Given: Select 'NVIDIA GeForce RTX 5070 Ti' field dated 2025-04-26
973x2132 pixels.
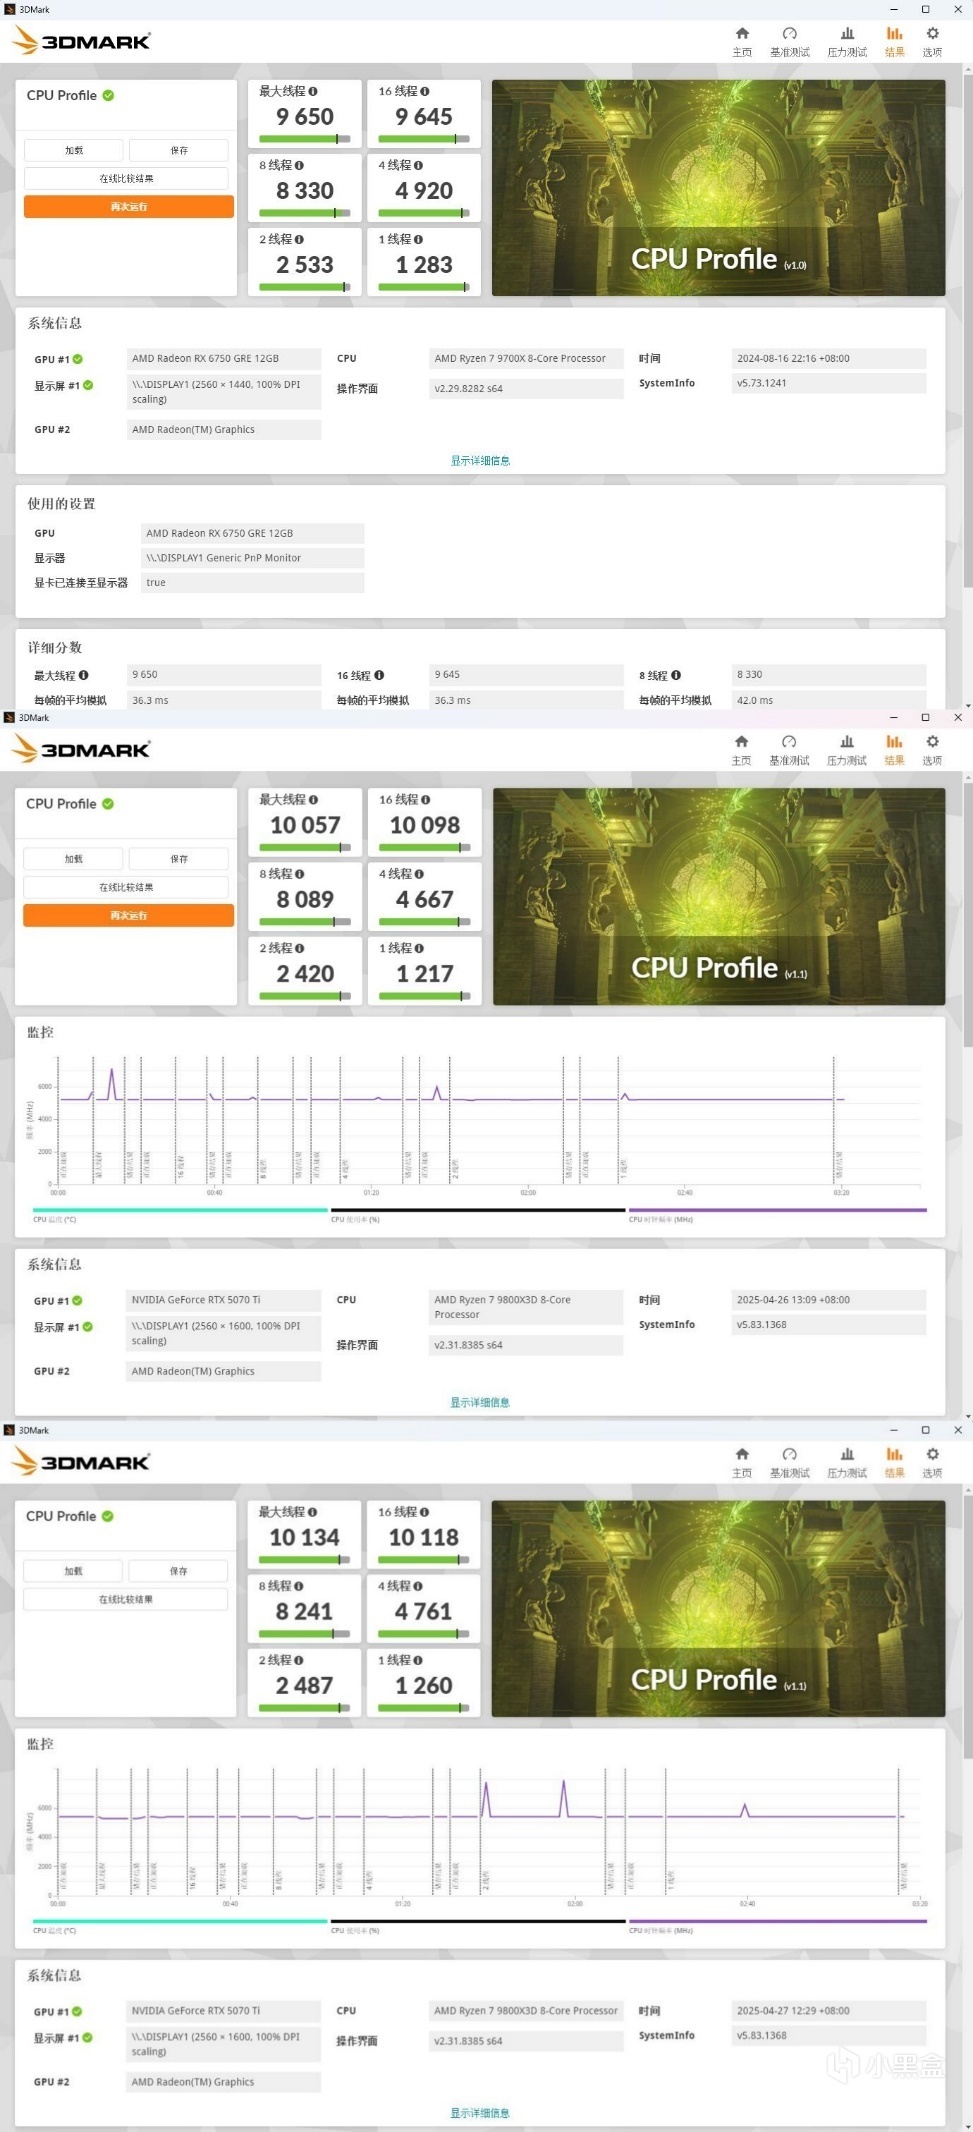Looking at the screenshot, I should (224, 1300).
